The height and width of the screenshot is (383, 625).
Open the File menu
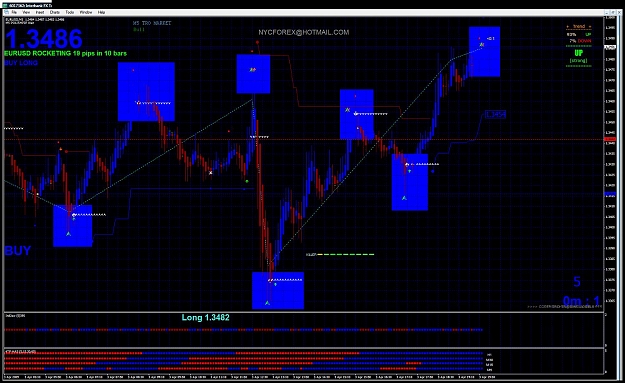tap(14, 12)
